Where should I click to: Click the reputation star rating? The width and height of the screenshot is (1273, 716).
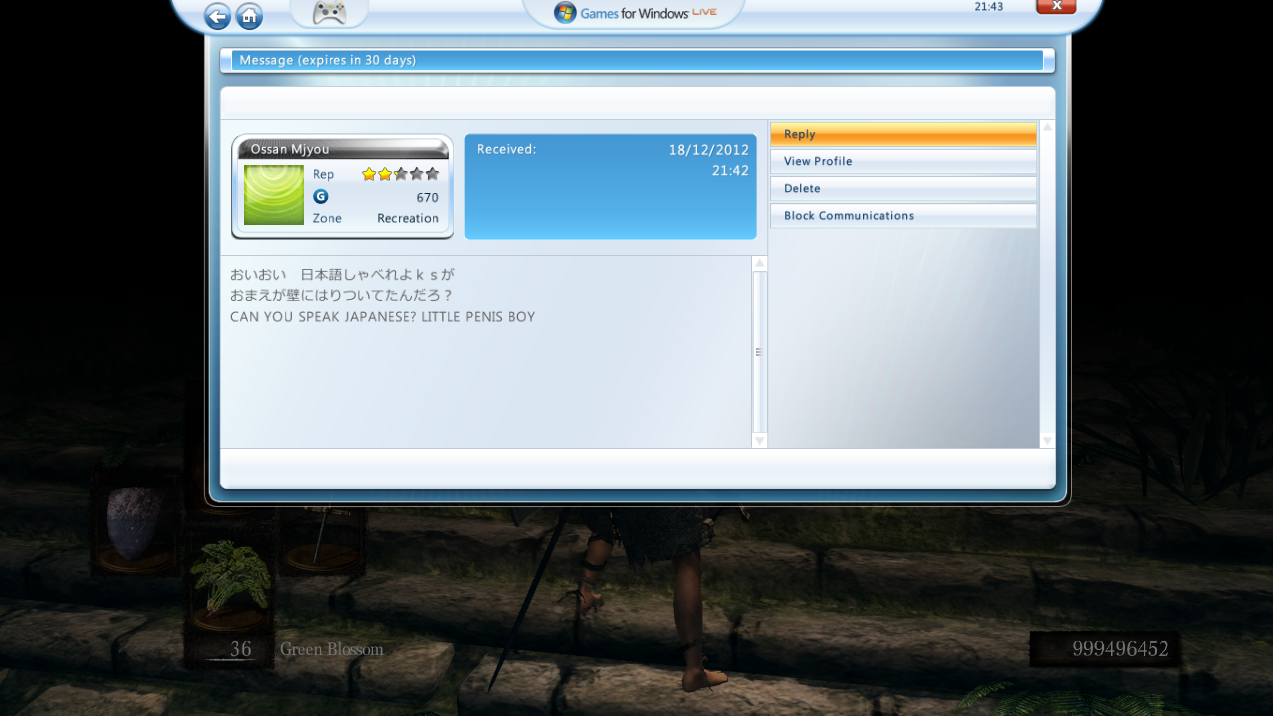tap(400, 174)
